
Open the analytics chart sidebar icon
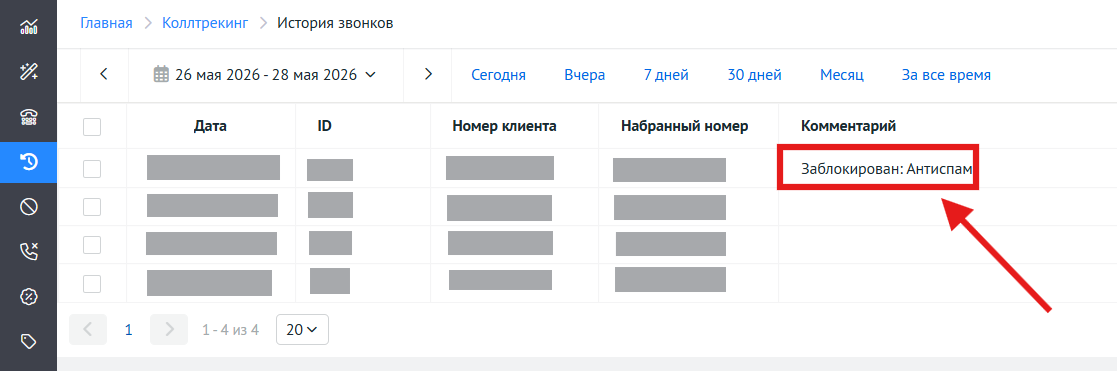(28, 27)
